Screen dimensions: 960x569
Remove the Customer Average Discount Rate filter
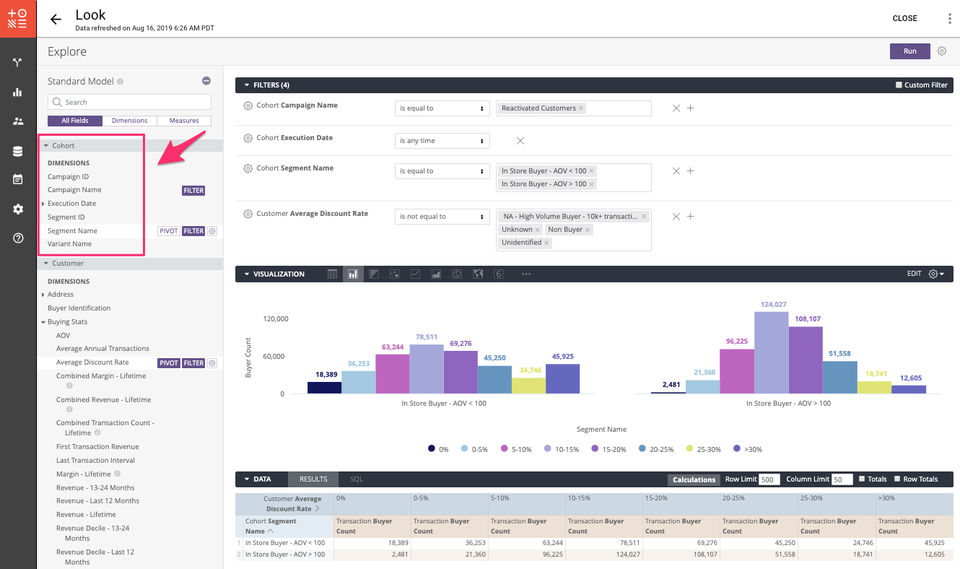click(676, 216)
